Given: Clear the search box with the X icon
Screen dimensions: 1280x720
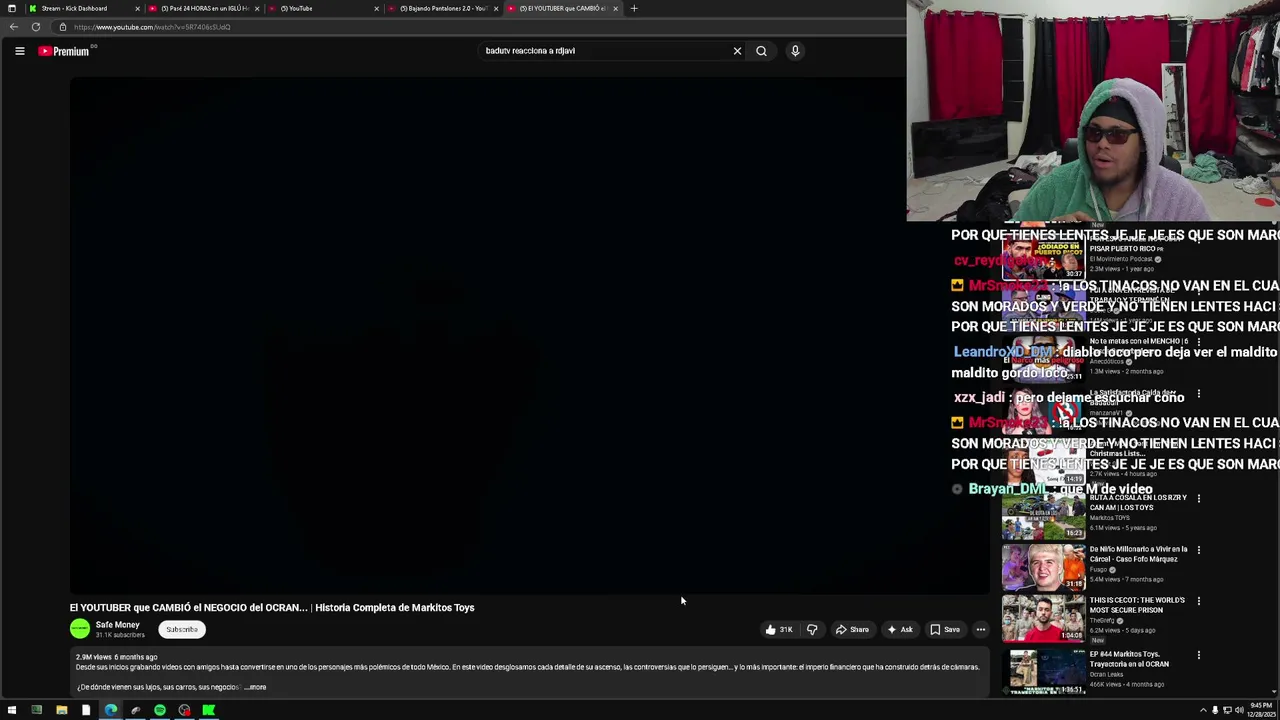Looking at the screenshot, I should coord(737,51).
